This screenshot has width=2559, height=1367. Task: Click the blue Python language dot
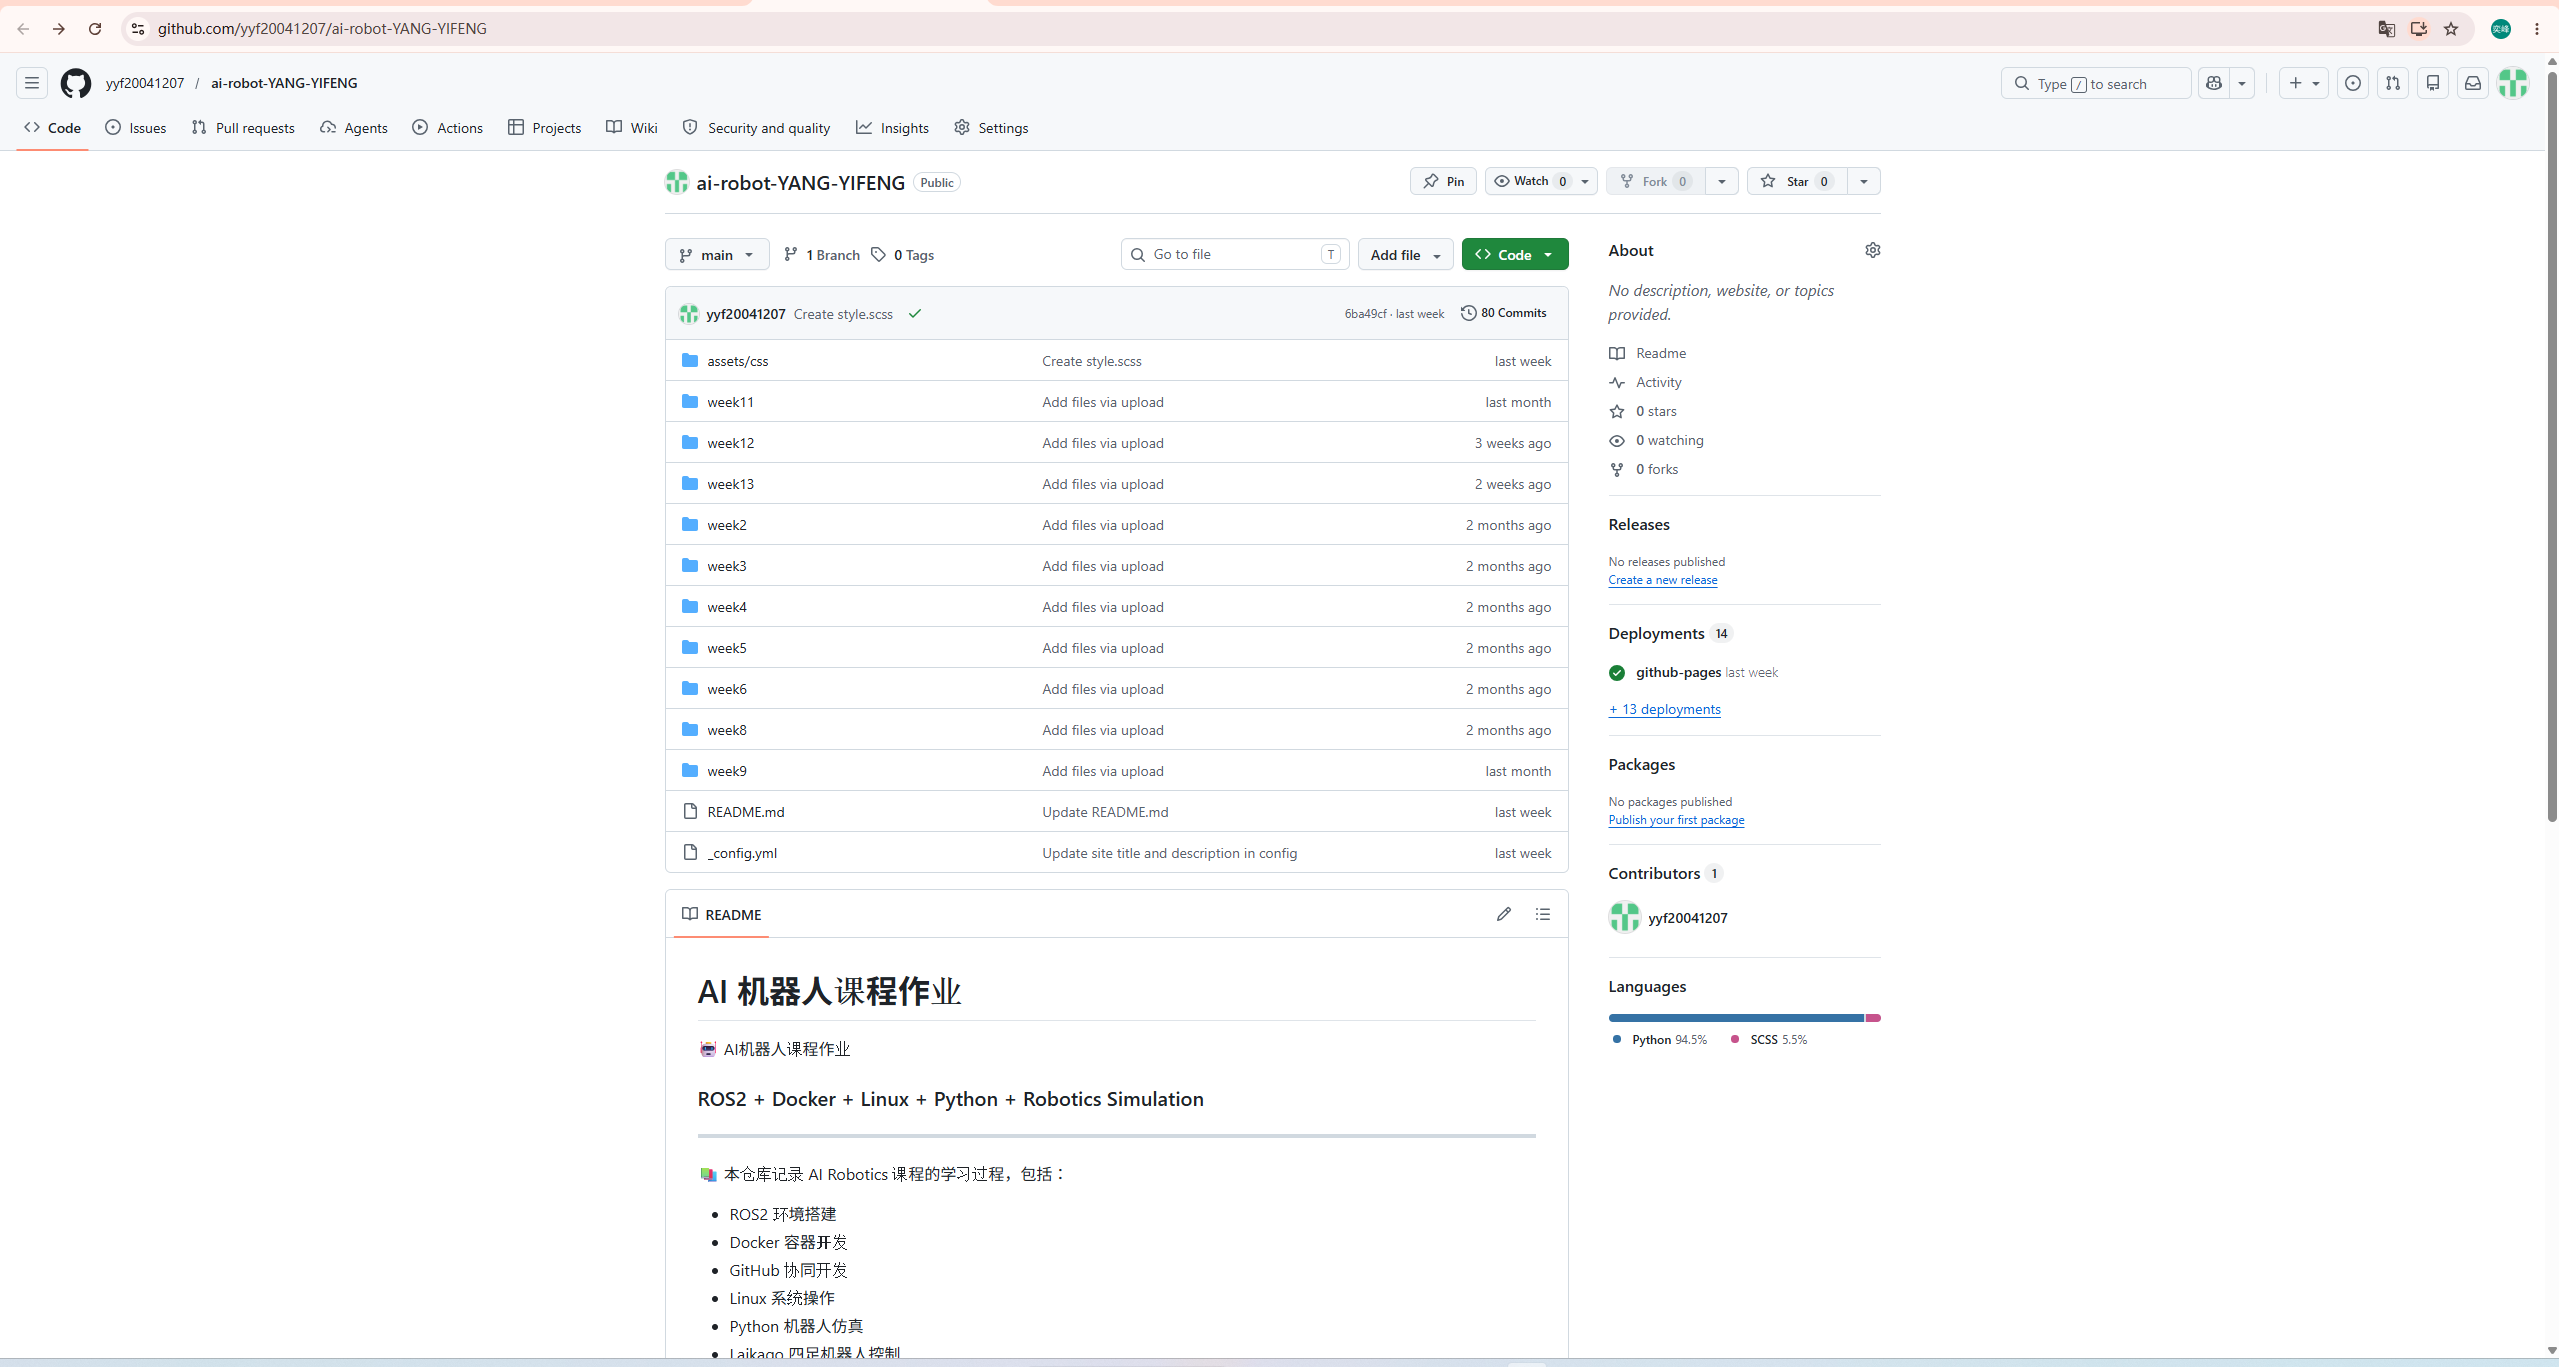tap(1617, 1039)
